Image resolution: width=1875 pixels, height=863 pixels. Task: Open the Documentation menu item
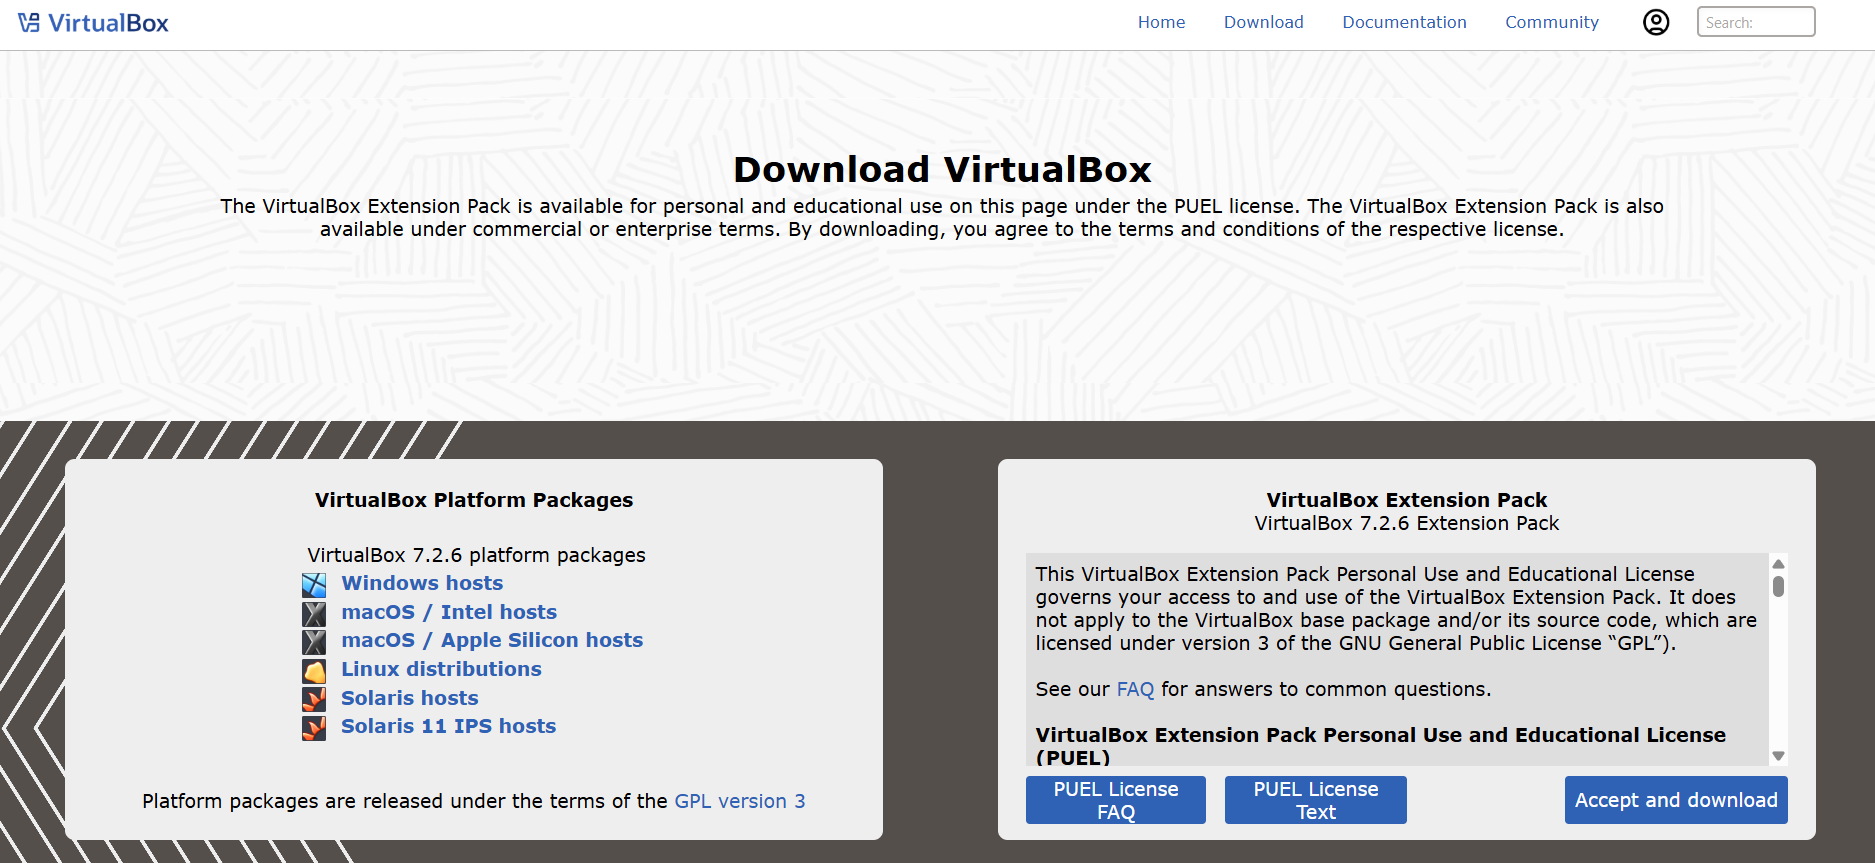pyautogui.click(x=1404, y=22)
